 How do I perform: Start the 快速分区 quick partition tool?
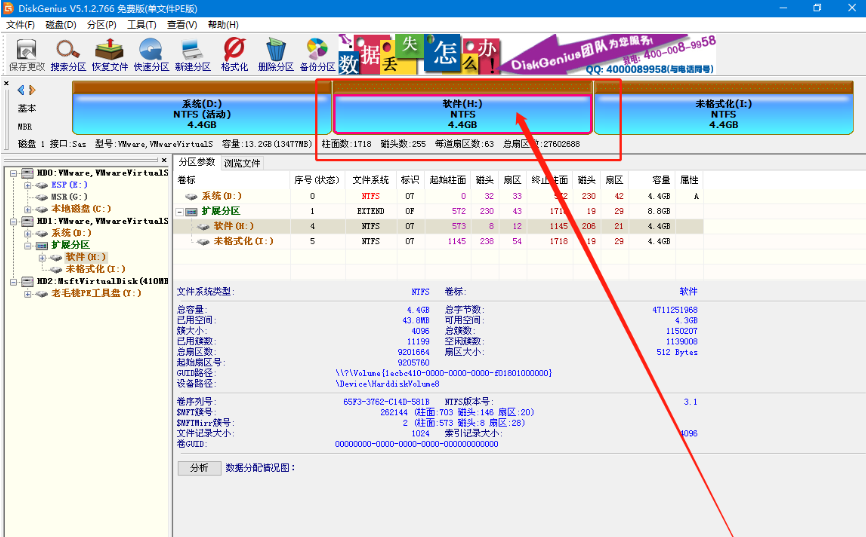pyautogui.click(x=151, y=55)
